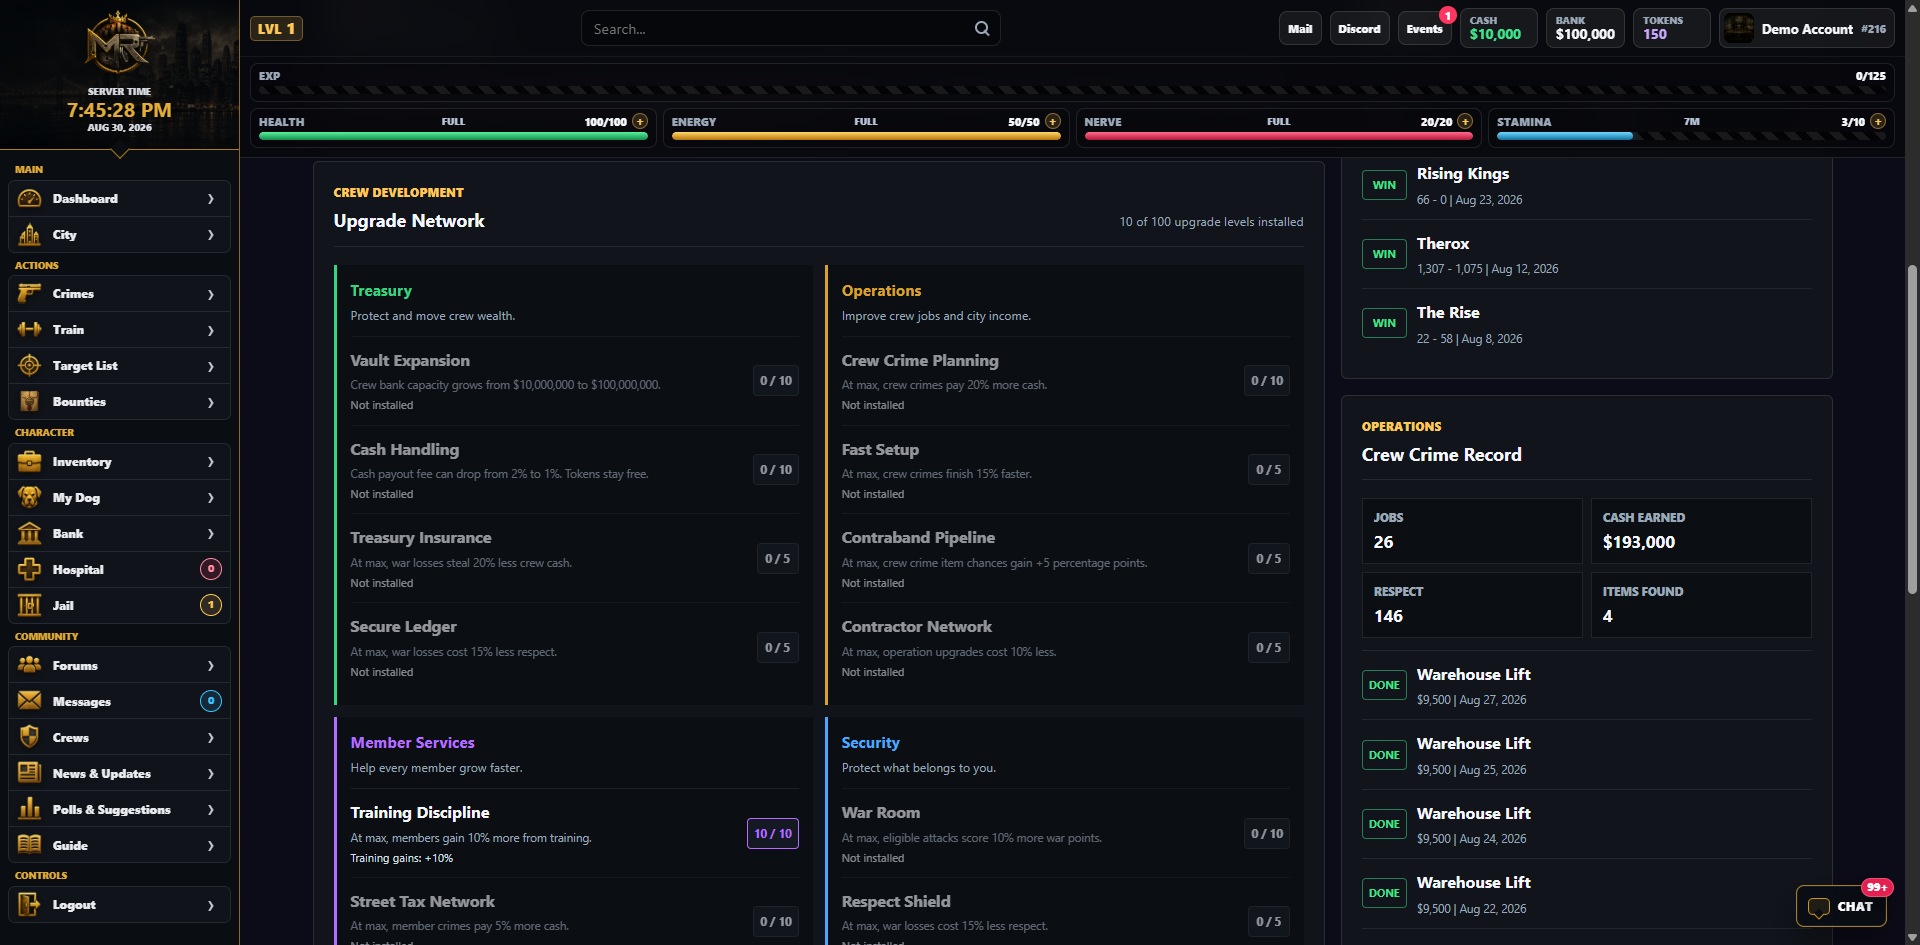Click the Guide book icon
This screenshot has height=945, width=1920.
point(30,846)
